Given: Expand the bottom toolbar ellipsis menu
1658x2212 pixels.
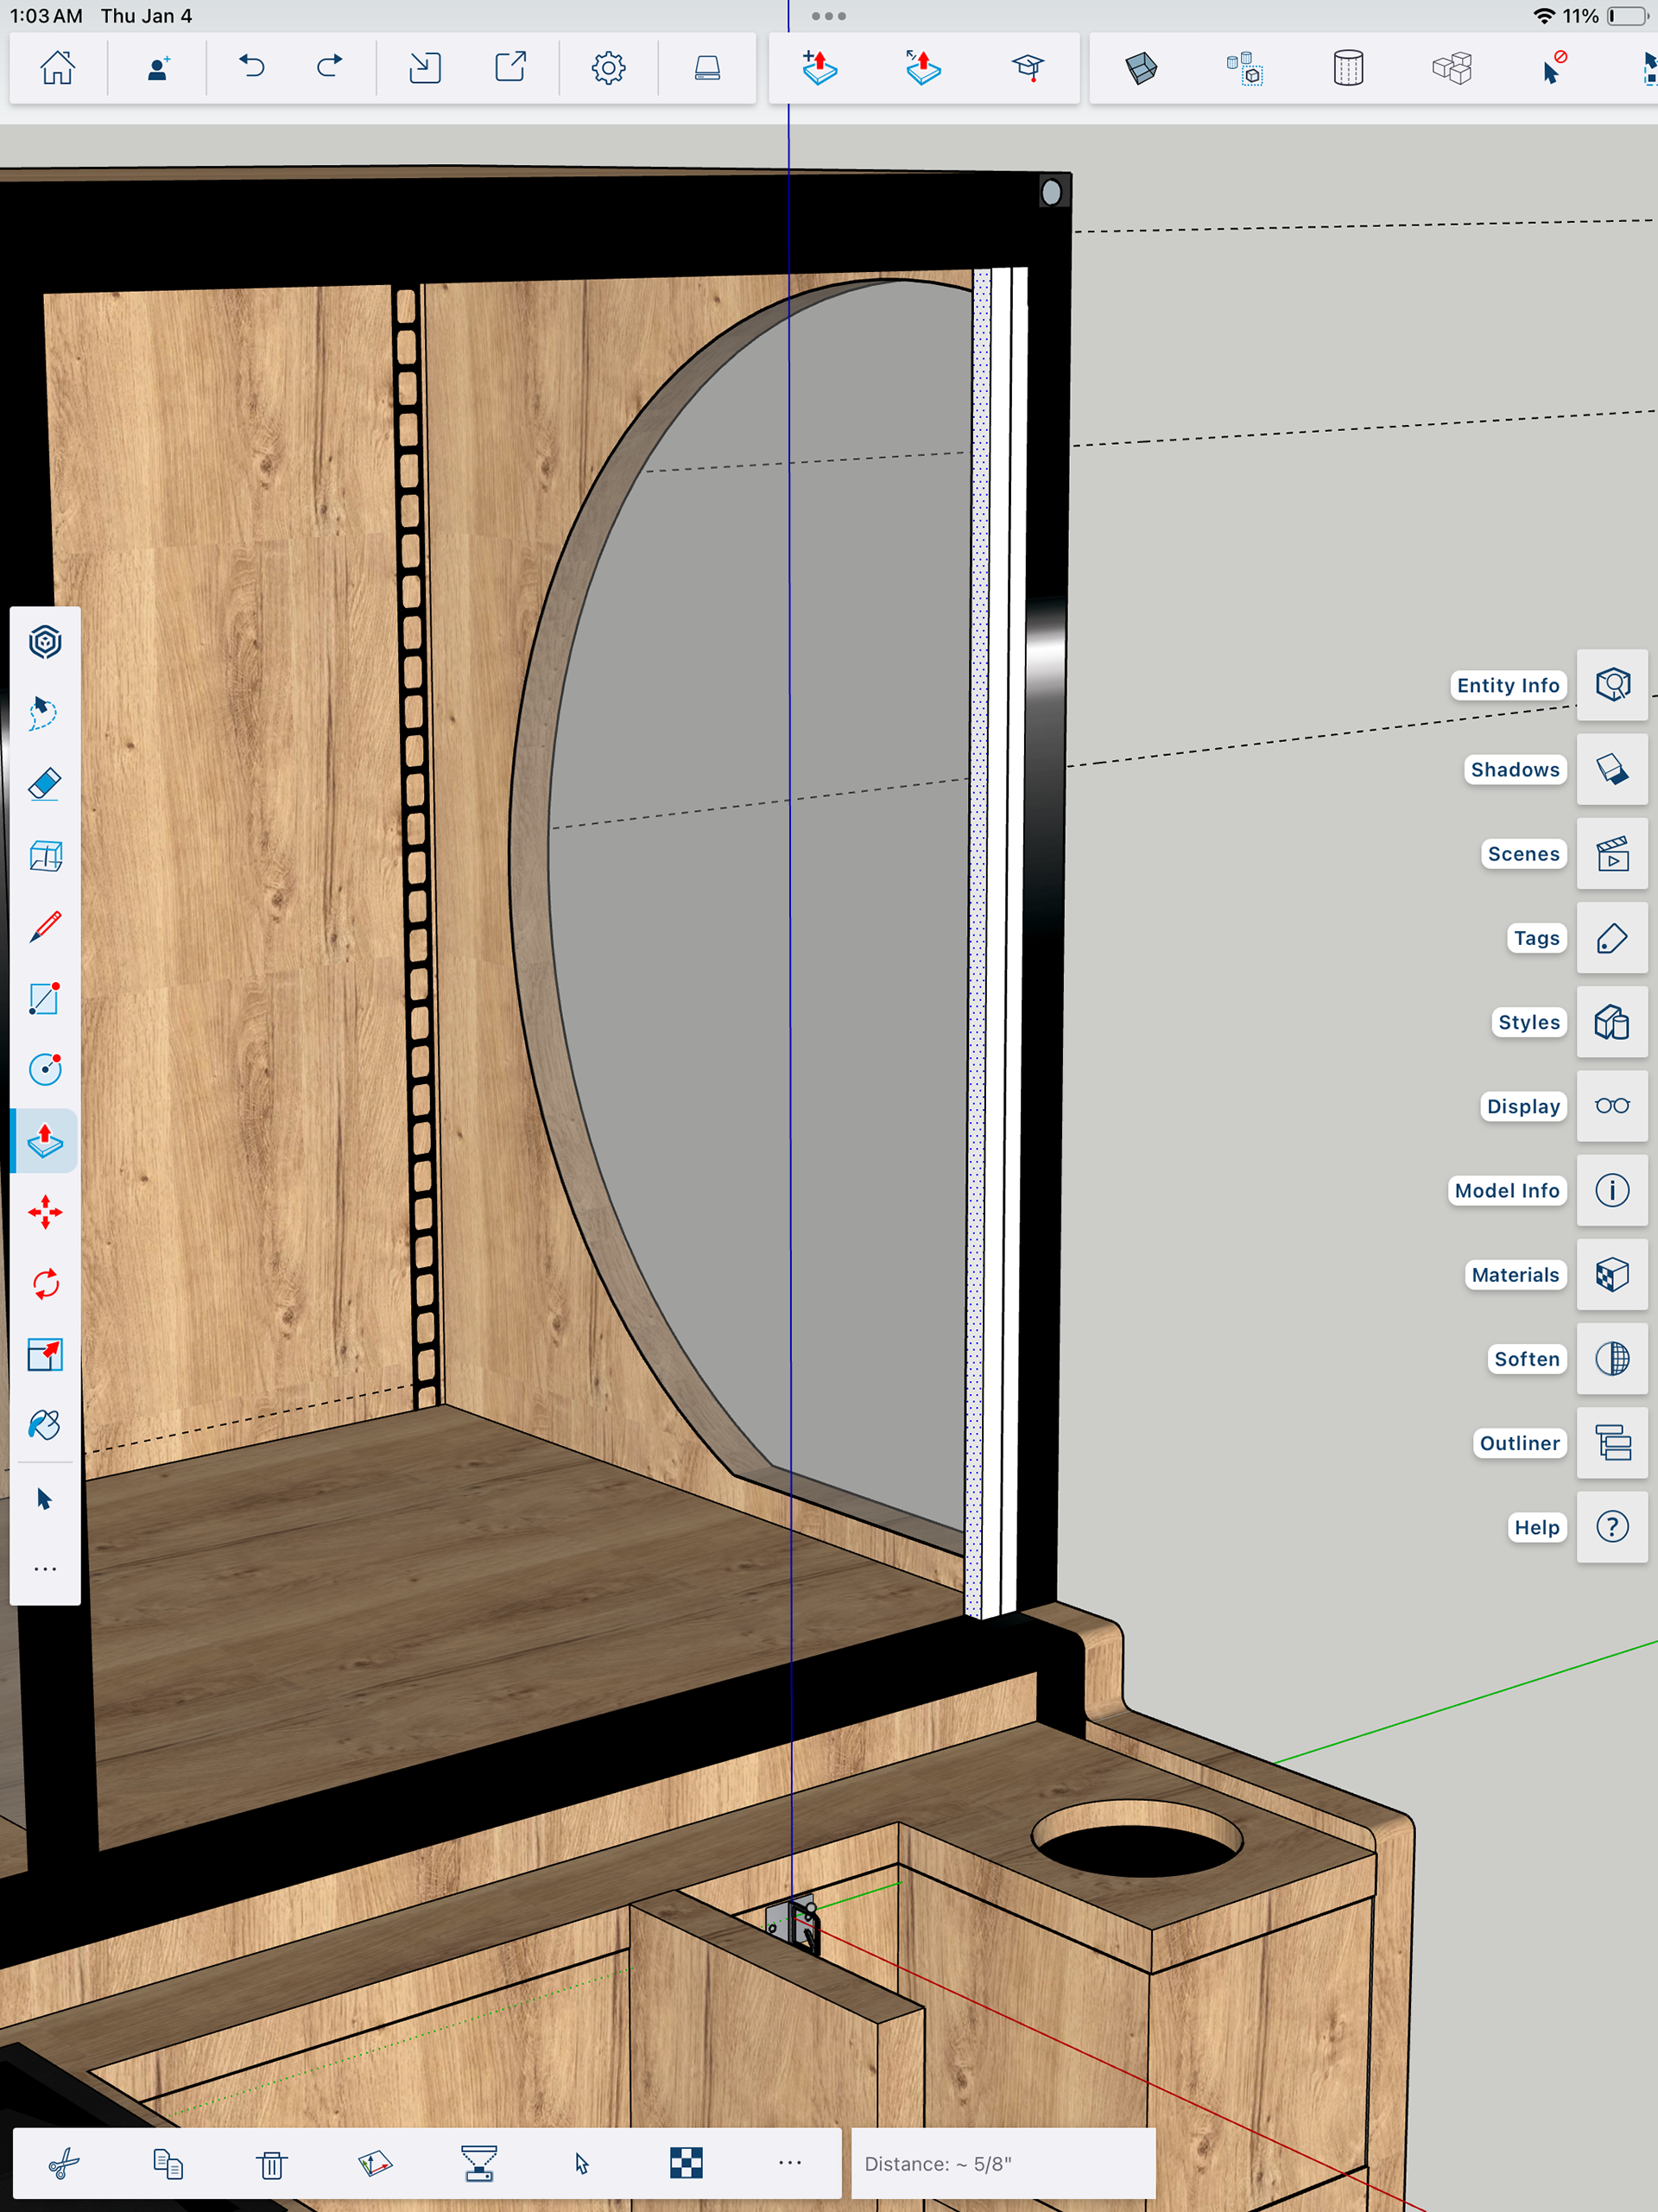Looking at the screenshot, I should (789, 2163).
